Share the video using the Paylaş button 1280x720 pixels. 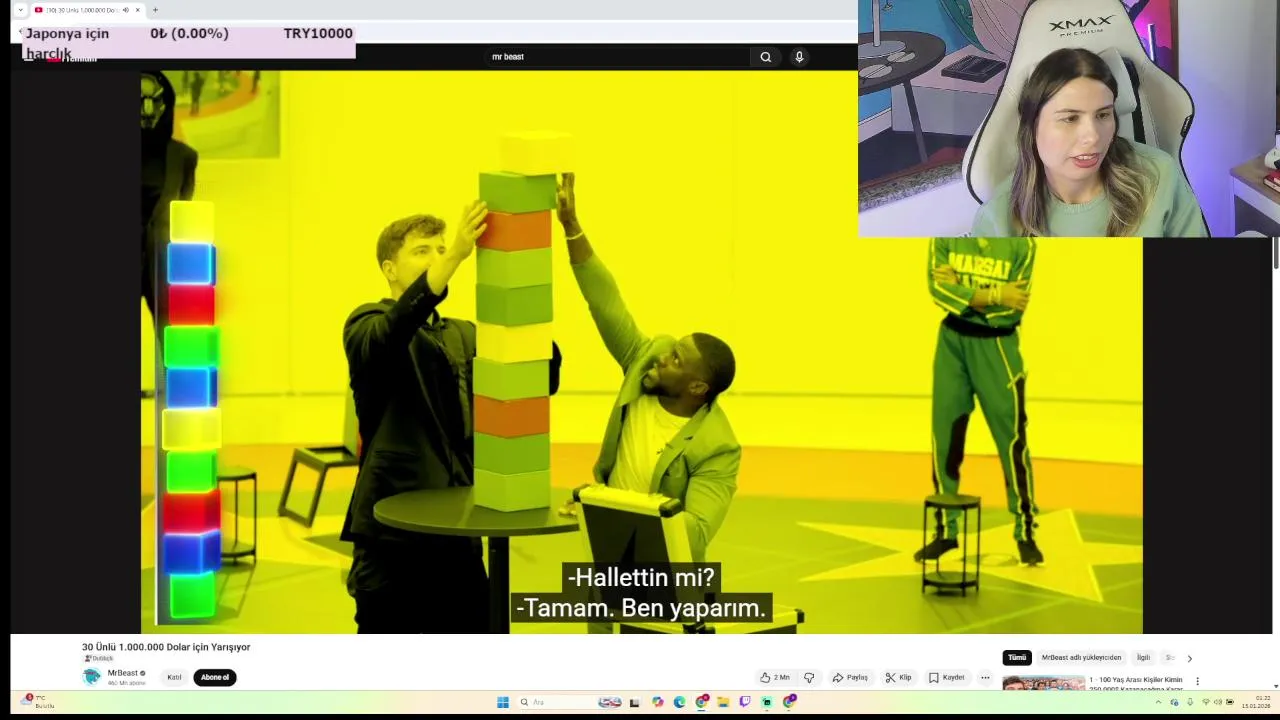coord(850,677)
